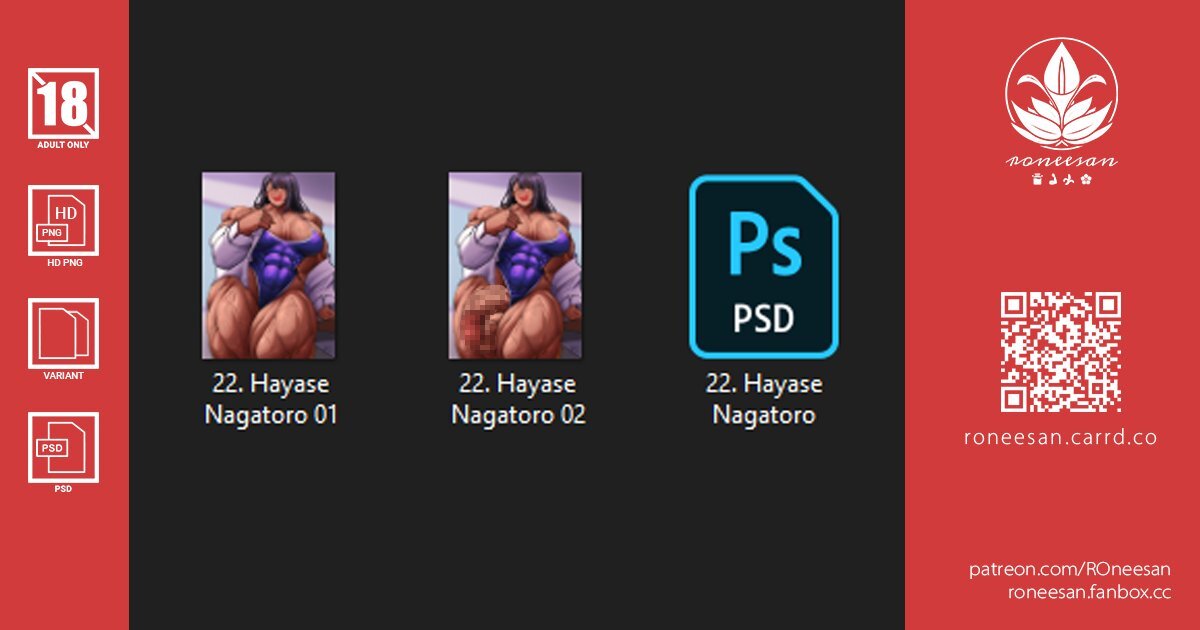Screen dimensions: 1200x630
Task: Click the roneesan lotus logo
Action: [1061, 95]
